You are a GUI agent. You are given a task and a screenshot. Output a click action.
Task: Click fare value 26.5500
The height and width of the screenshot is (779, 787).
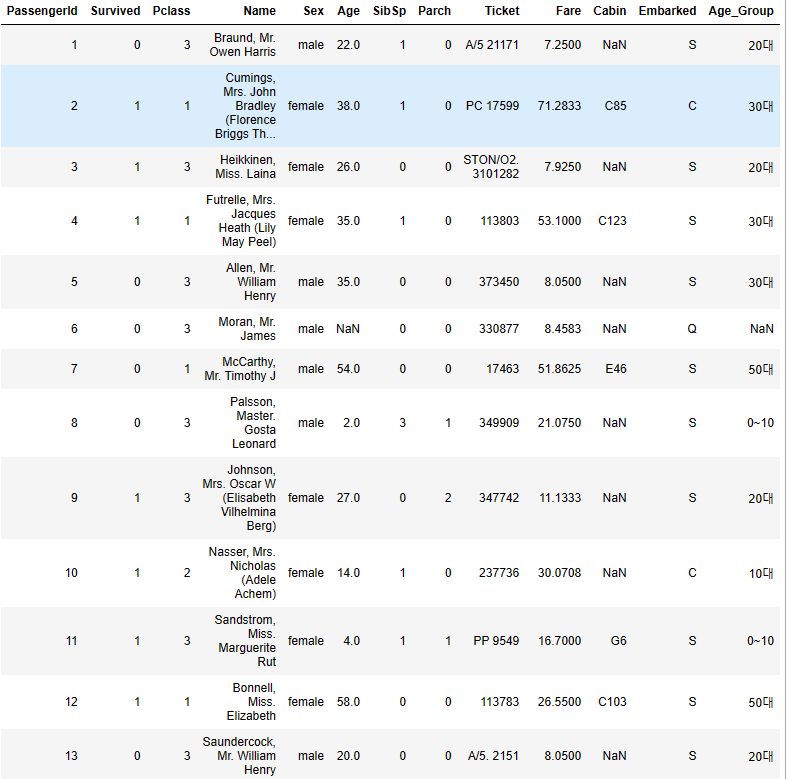click(x=559, y=702)
